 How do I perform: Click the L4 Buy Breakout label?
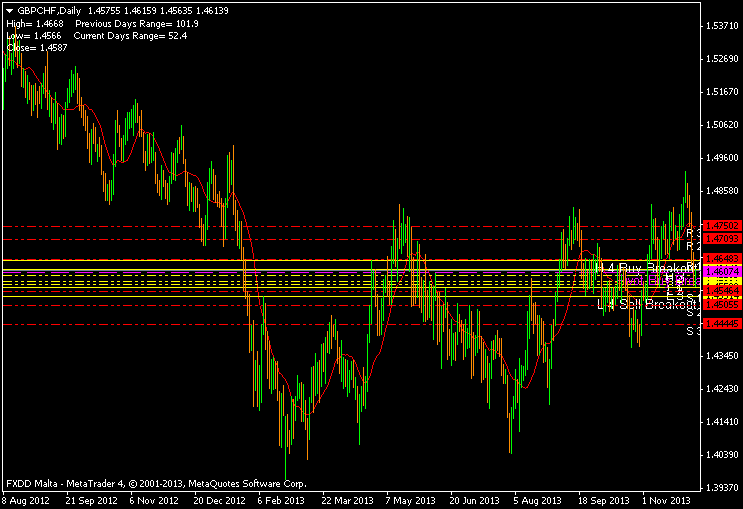tap(642, 268)
